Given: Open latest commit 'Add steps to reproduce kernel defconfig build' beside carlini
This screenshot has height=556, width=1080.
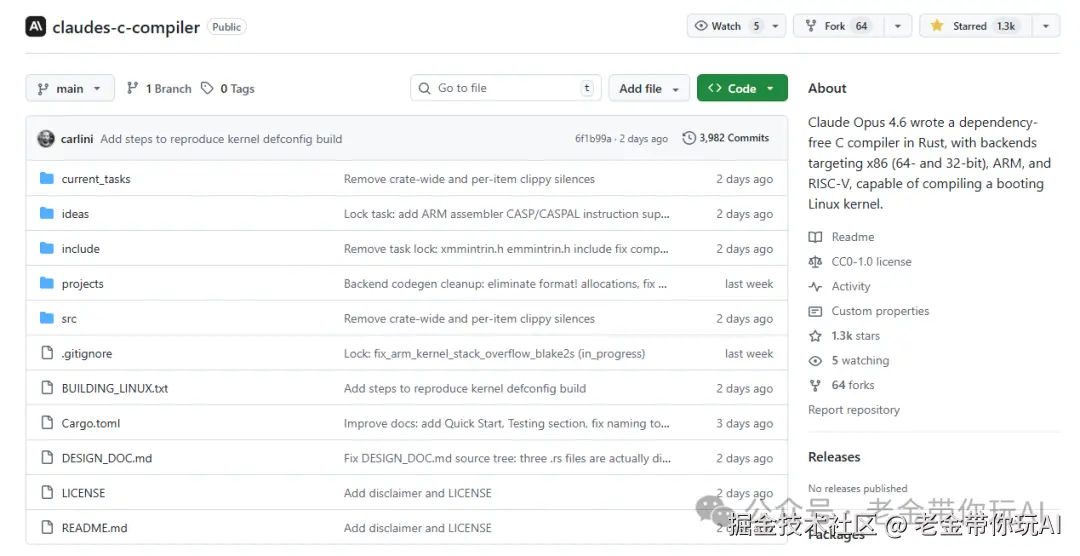Looking at the screenshot, I should coord(221,138).
